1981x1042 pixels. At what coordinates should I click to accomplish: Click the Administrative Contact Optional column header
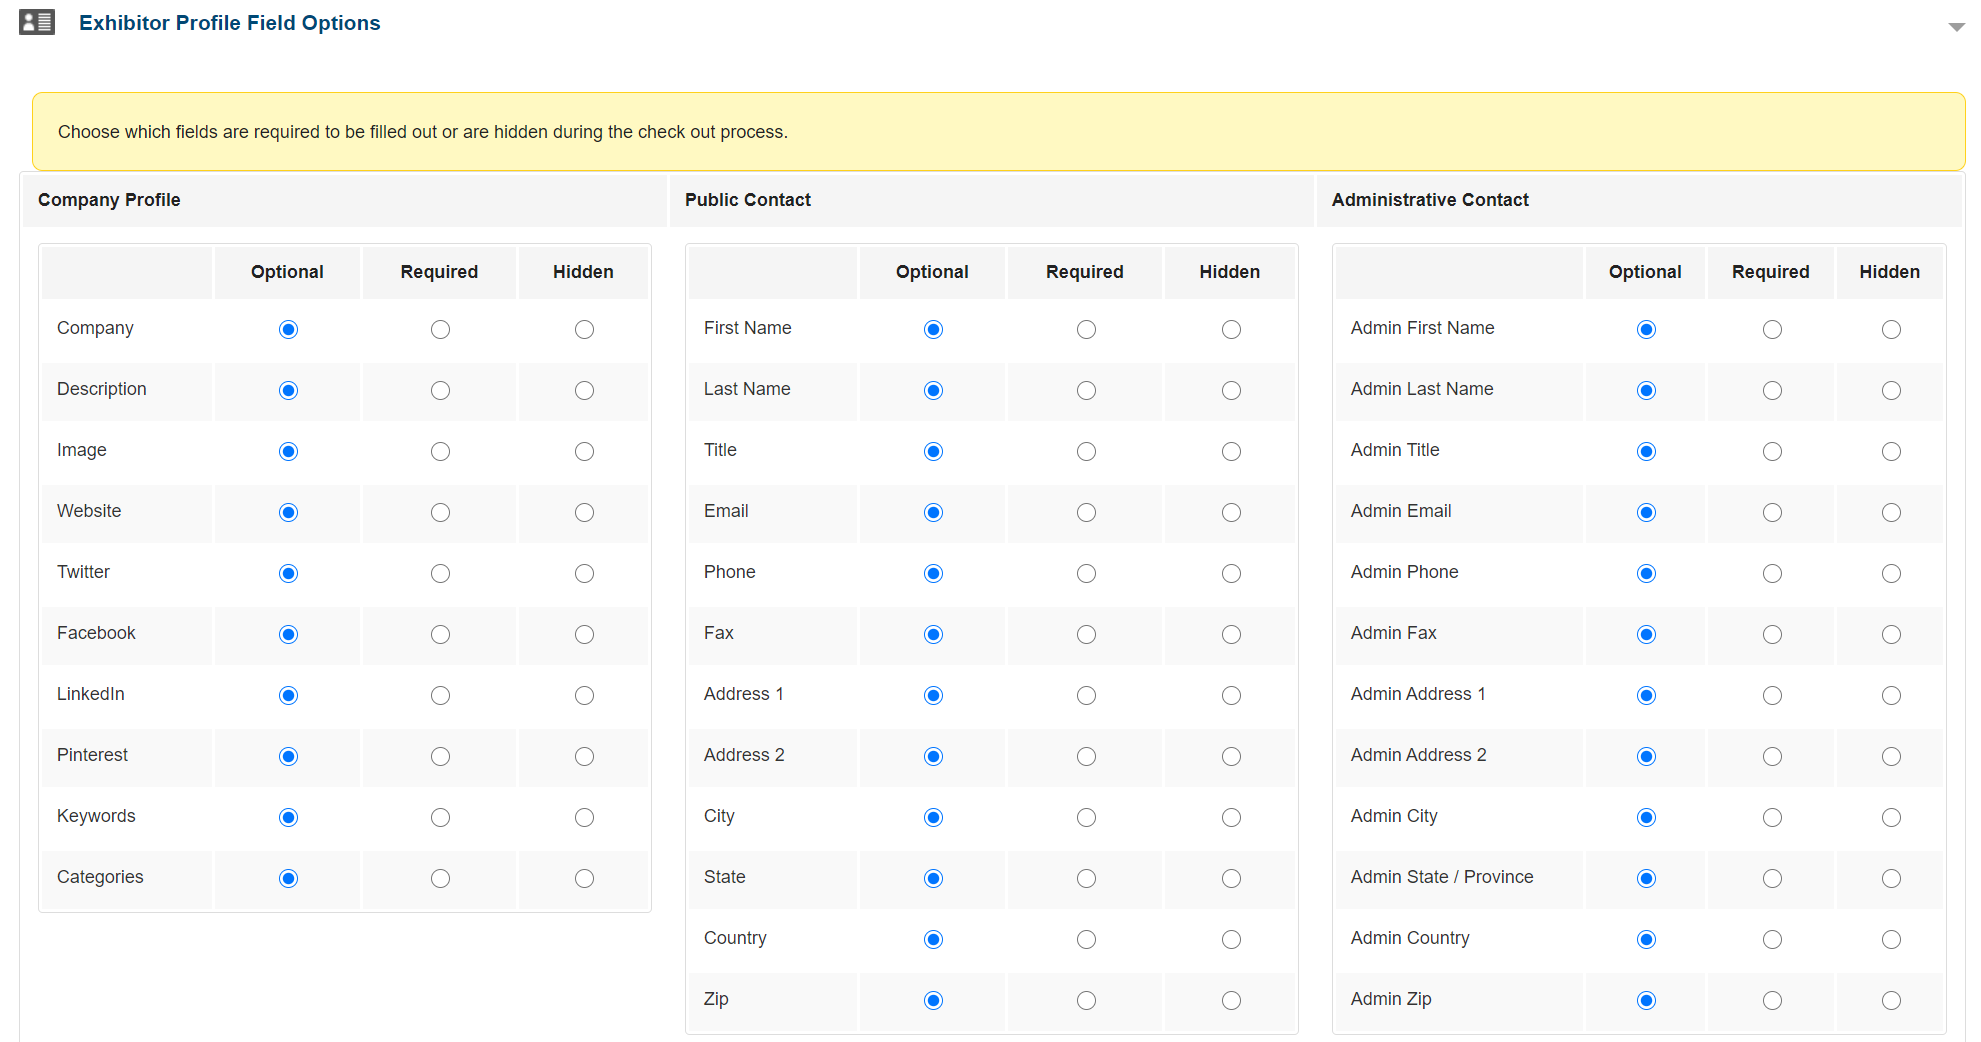pos(1645,272)
